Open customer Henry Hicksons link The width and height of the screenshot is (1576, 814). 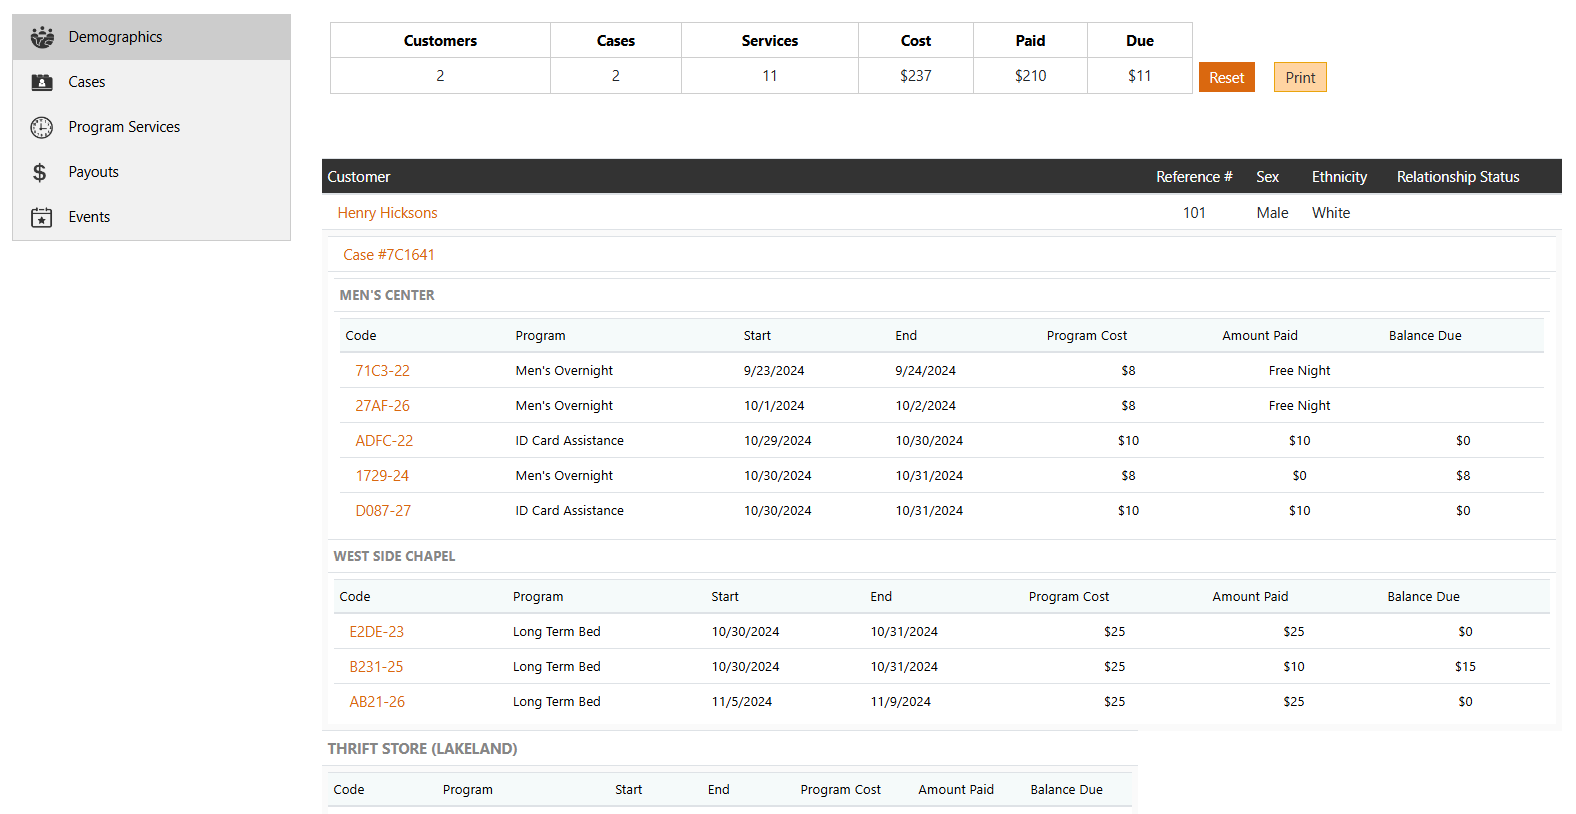point(387,213)
